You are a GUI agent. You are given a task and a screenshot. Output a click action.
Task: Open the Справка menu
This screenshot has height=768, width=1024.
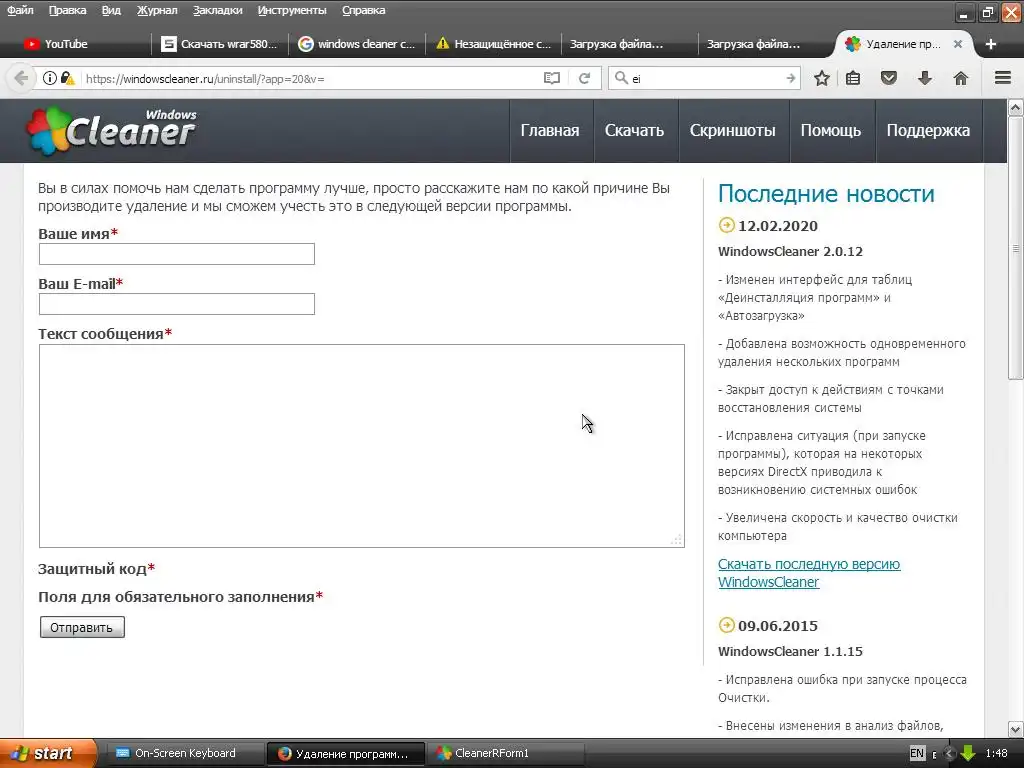(363, 10)
